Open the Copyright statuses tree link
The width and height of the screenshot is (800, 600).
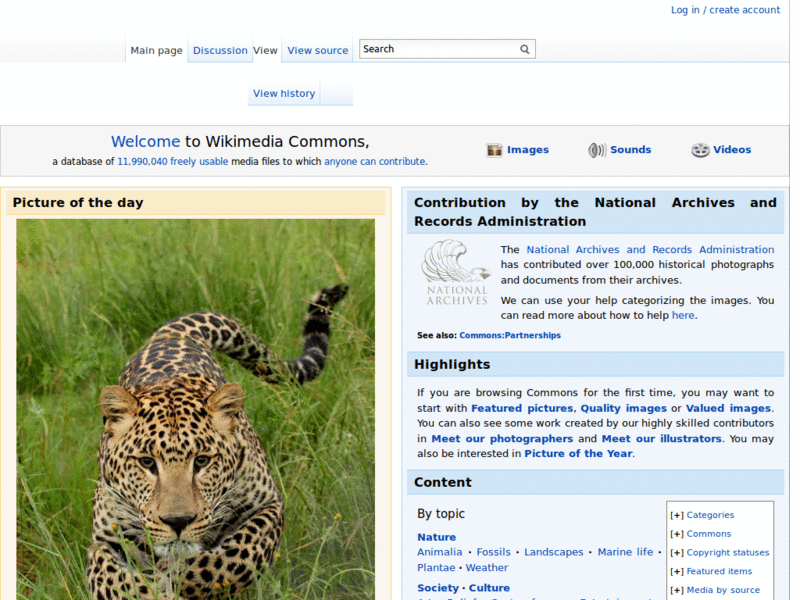click(x=728, y=553)
